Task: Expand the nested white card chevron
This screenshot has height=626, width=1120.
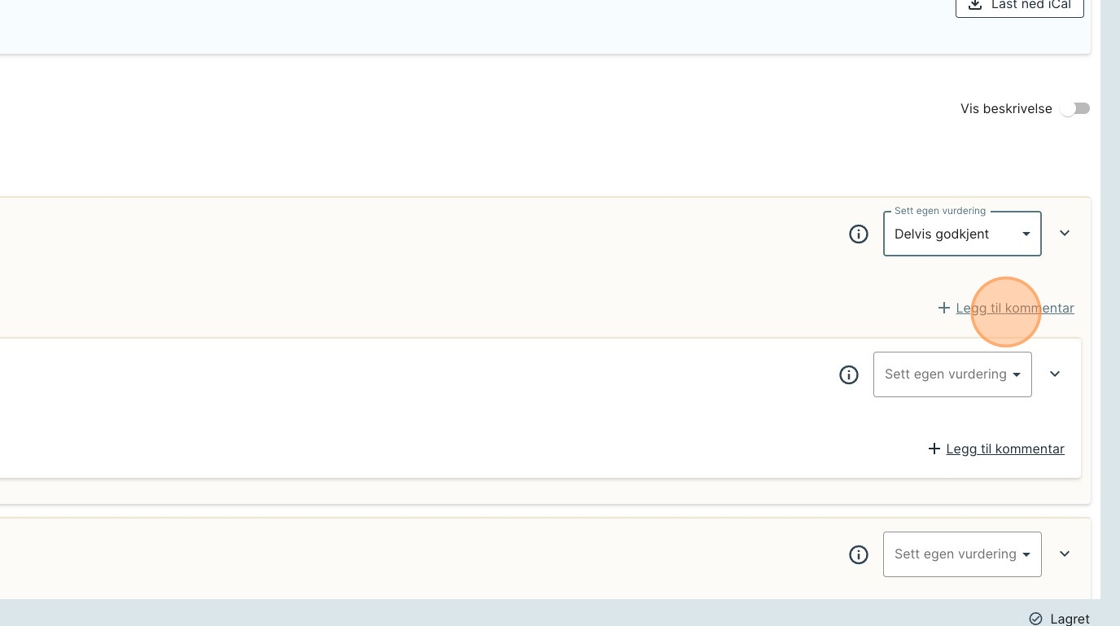Action: 1054,374
